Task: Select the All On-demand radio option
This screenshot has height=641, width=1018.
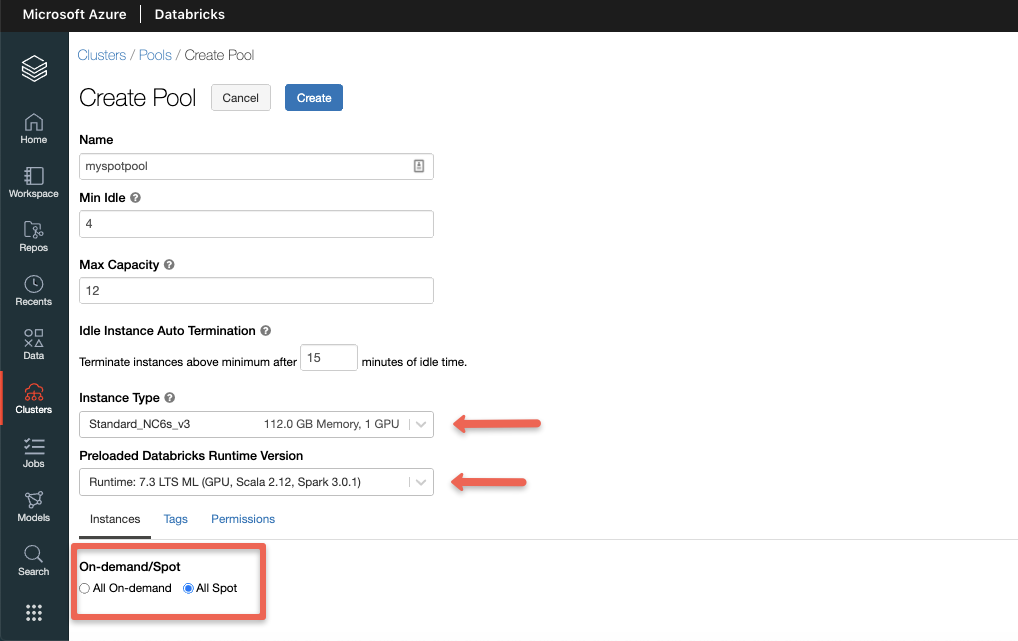Action: pyautogui.click(x=85, y=588)
